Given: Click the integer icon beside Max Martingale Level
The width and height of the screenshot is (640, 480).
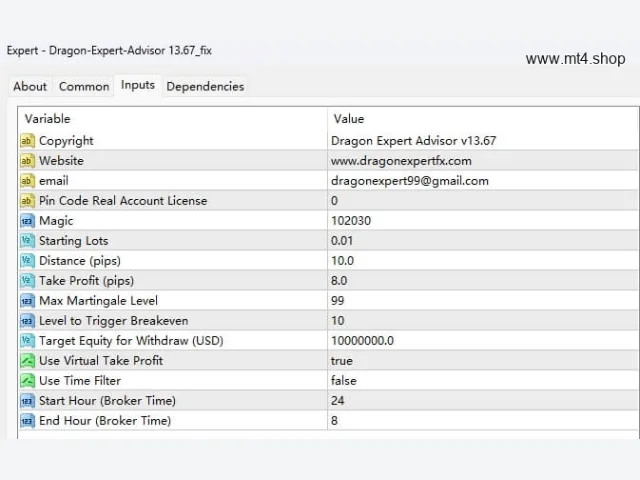Looking at the screenshot, I should (x=27, y=301).
